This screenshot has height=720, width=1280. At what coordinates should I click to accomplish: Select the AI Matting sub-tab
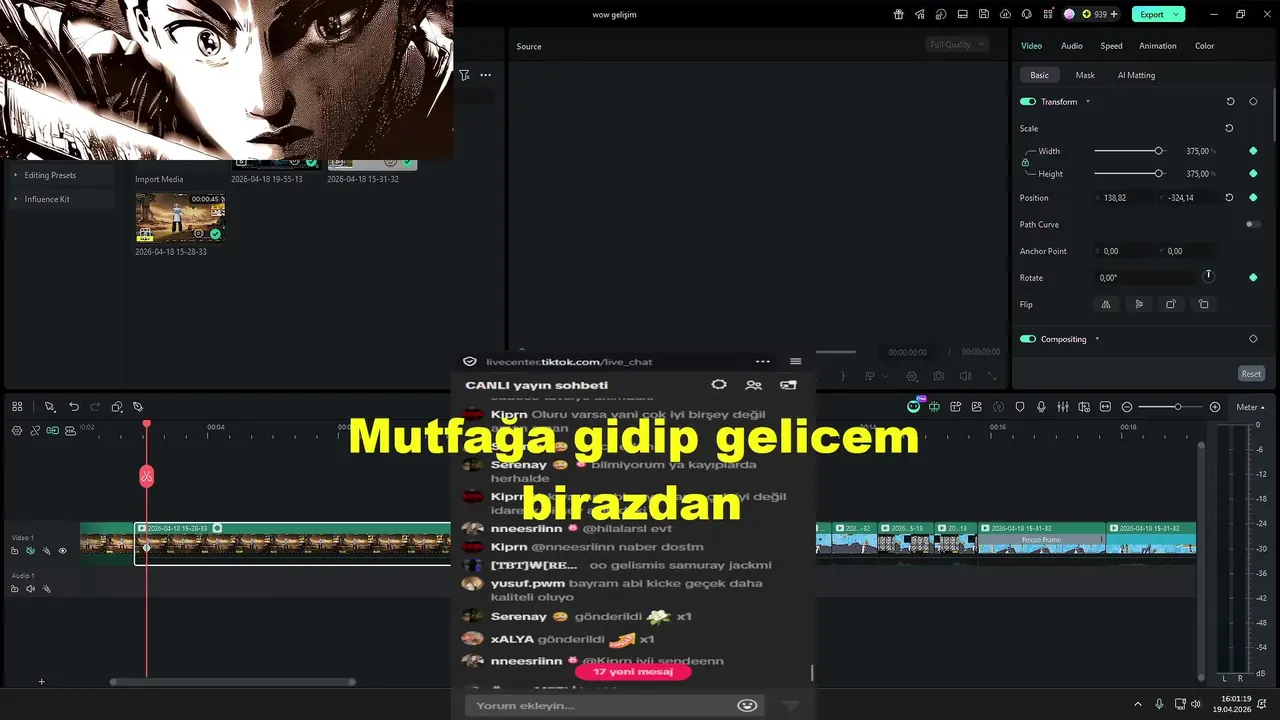(x=1136, y=75)
